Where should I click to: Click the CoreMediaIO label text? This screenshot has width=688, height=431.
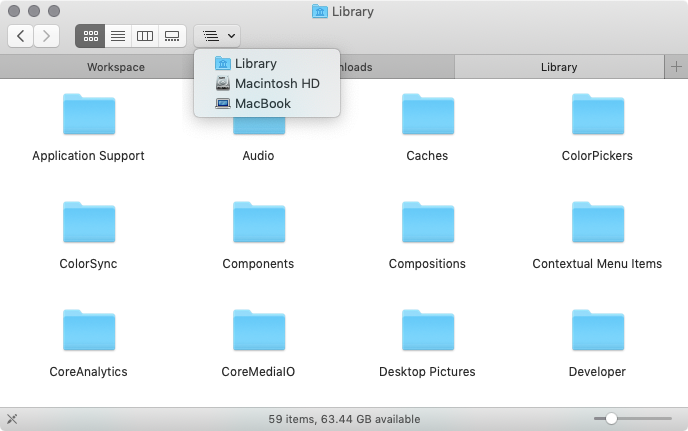(258, 372)
